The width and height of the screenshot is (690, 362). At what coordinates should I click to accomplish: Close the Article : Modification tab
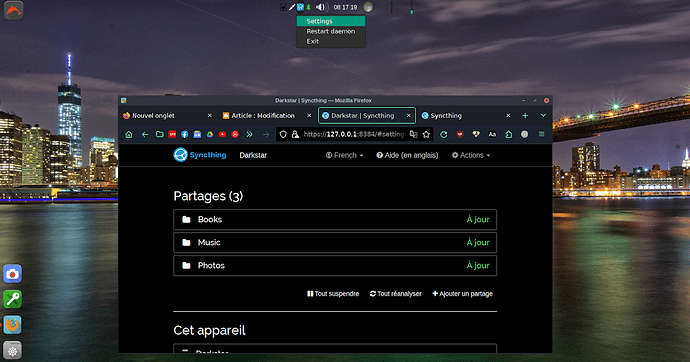[309, 116]
